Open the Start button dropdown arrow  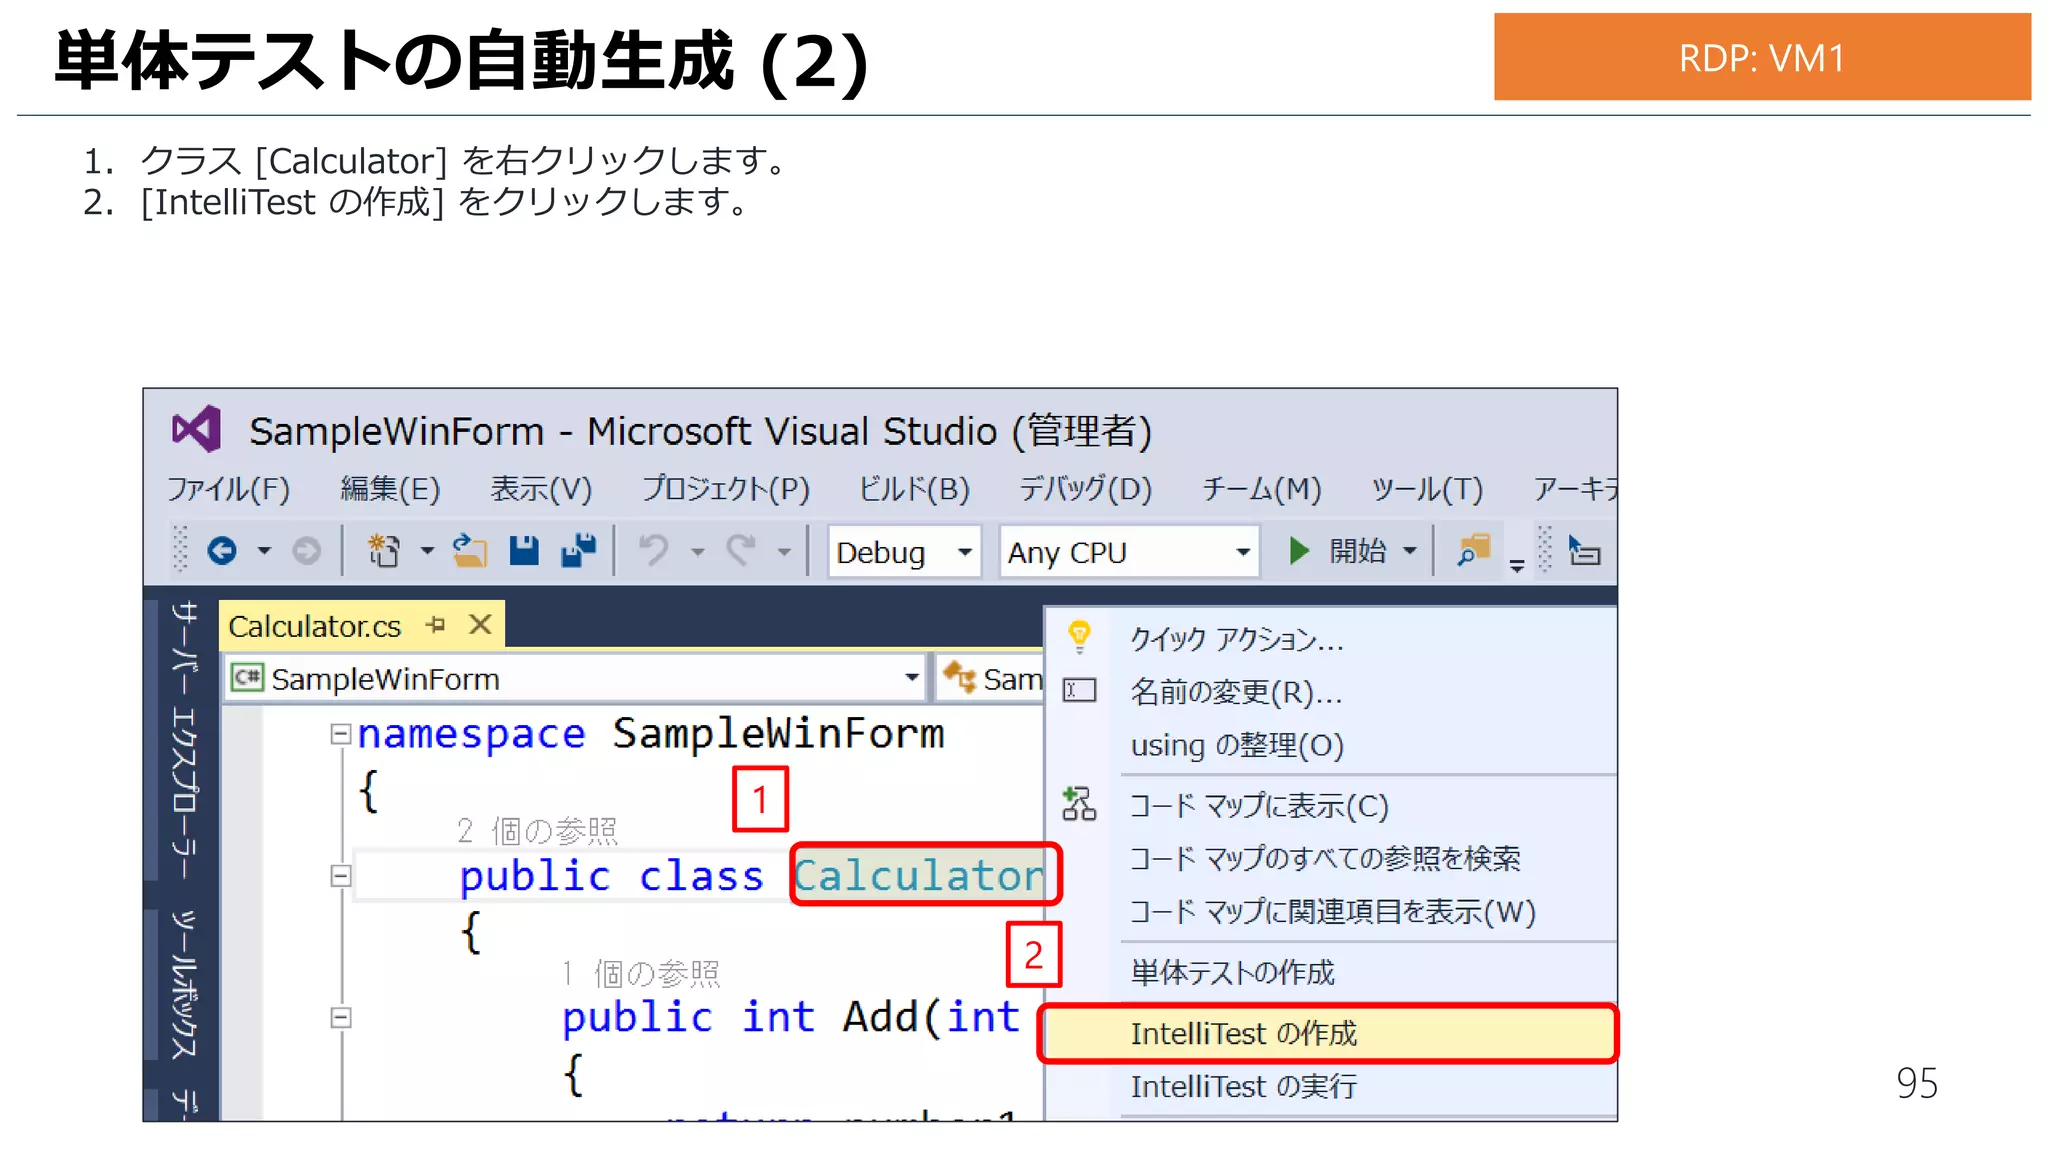(x=1410, y=551)
